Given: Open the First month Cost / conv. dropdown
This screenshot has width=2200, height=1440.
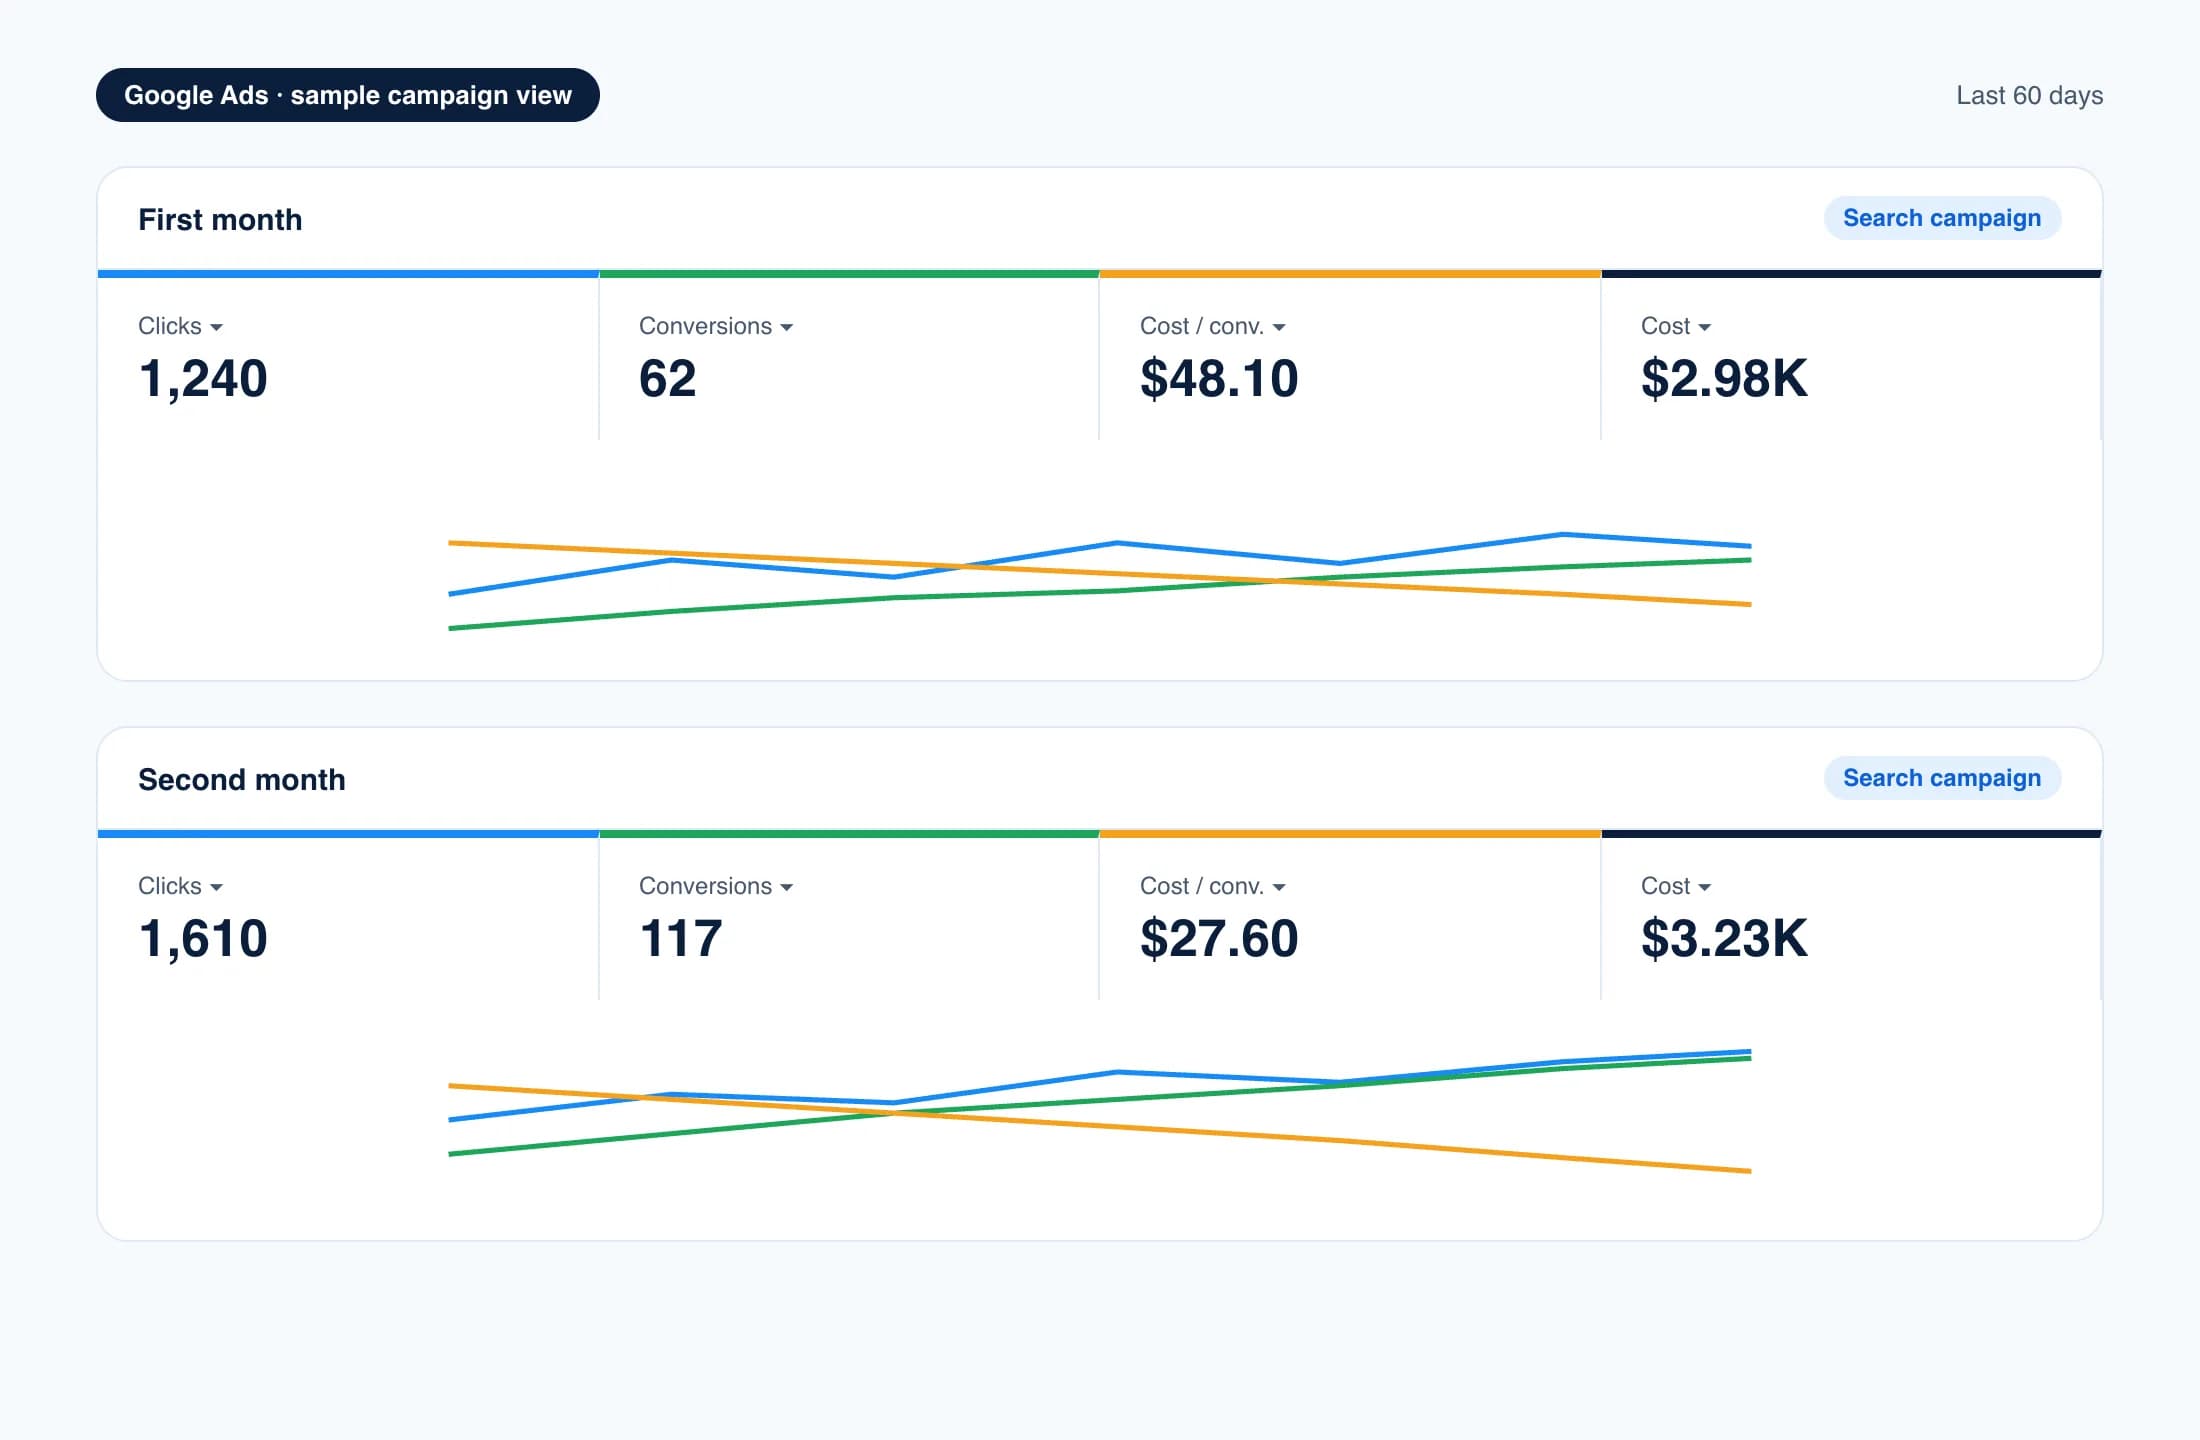Looking at the screenshot, I should click(1213, 326).
